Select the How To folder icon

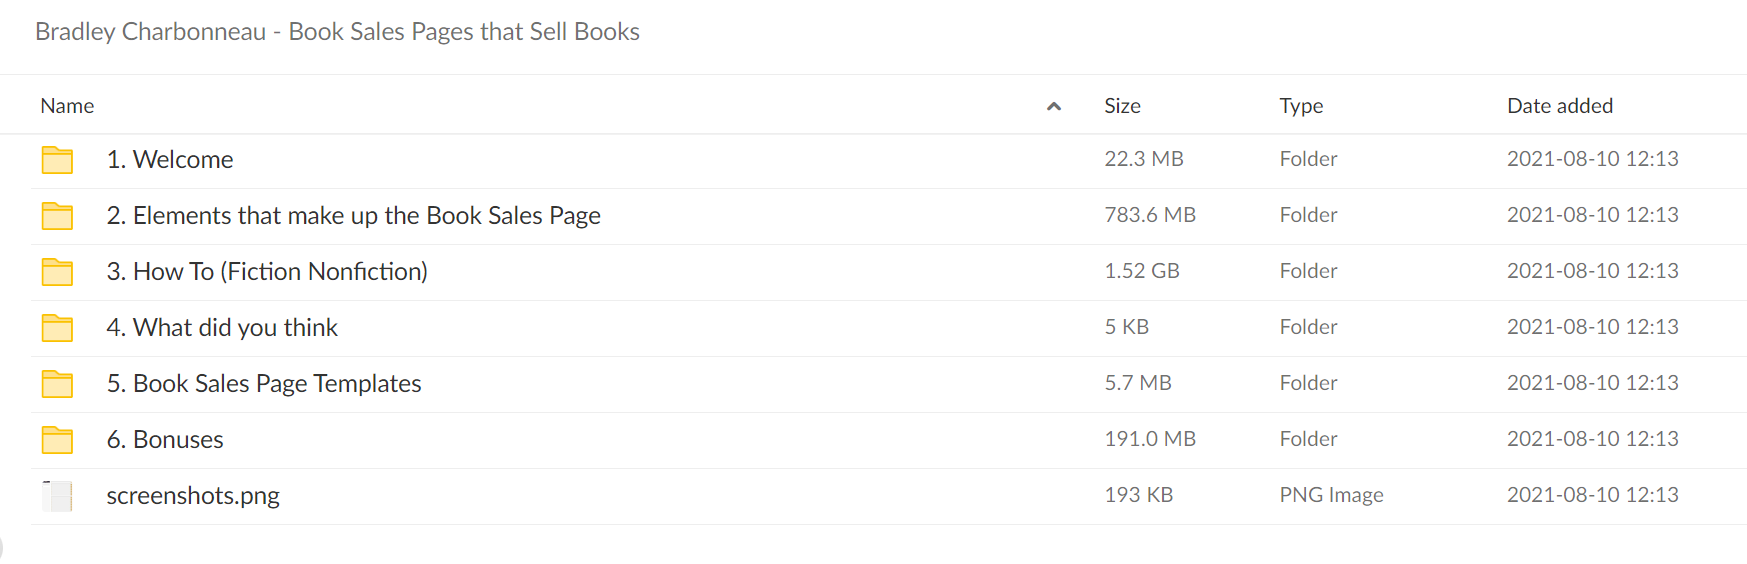[57, 272]
